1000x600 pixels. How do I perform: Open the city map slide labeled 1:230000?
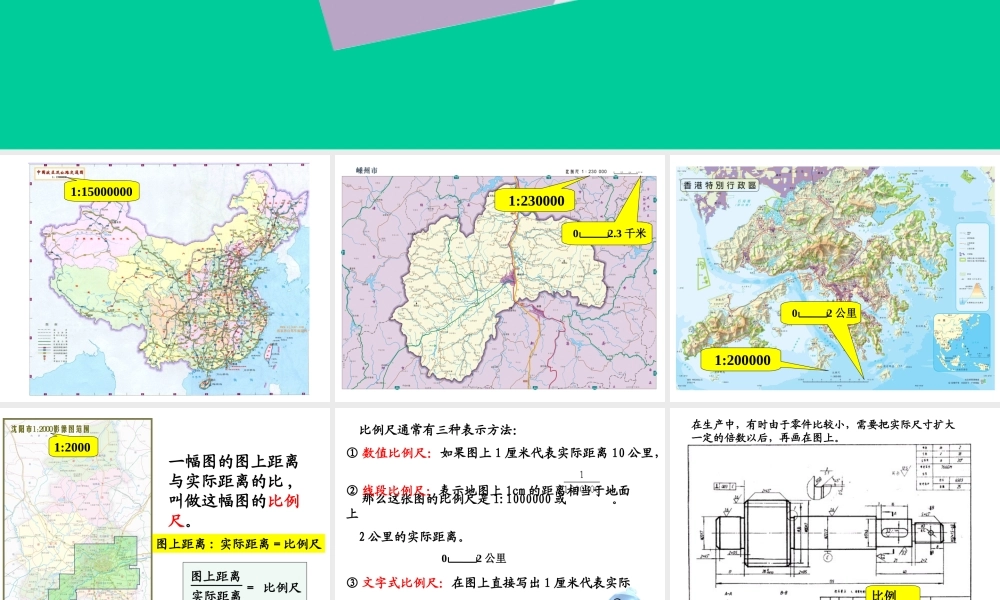[499, 278]
